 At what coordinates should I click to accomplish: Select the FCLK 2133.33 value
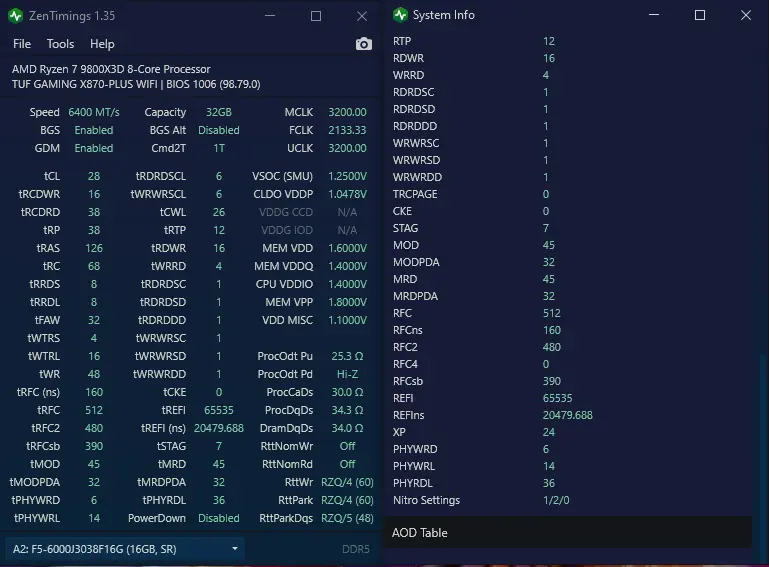347,130
